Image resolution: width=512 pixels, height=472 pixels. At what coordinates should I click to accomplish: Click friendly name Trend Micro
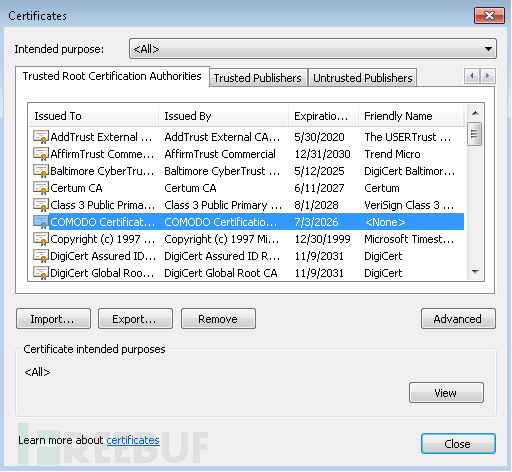(392, 154)
